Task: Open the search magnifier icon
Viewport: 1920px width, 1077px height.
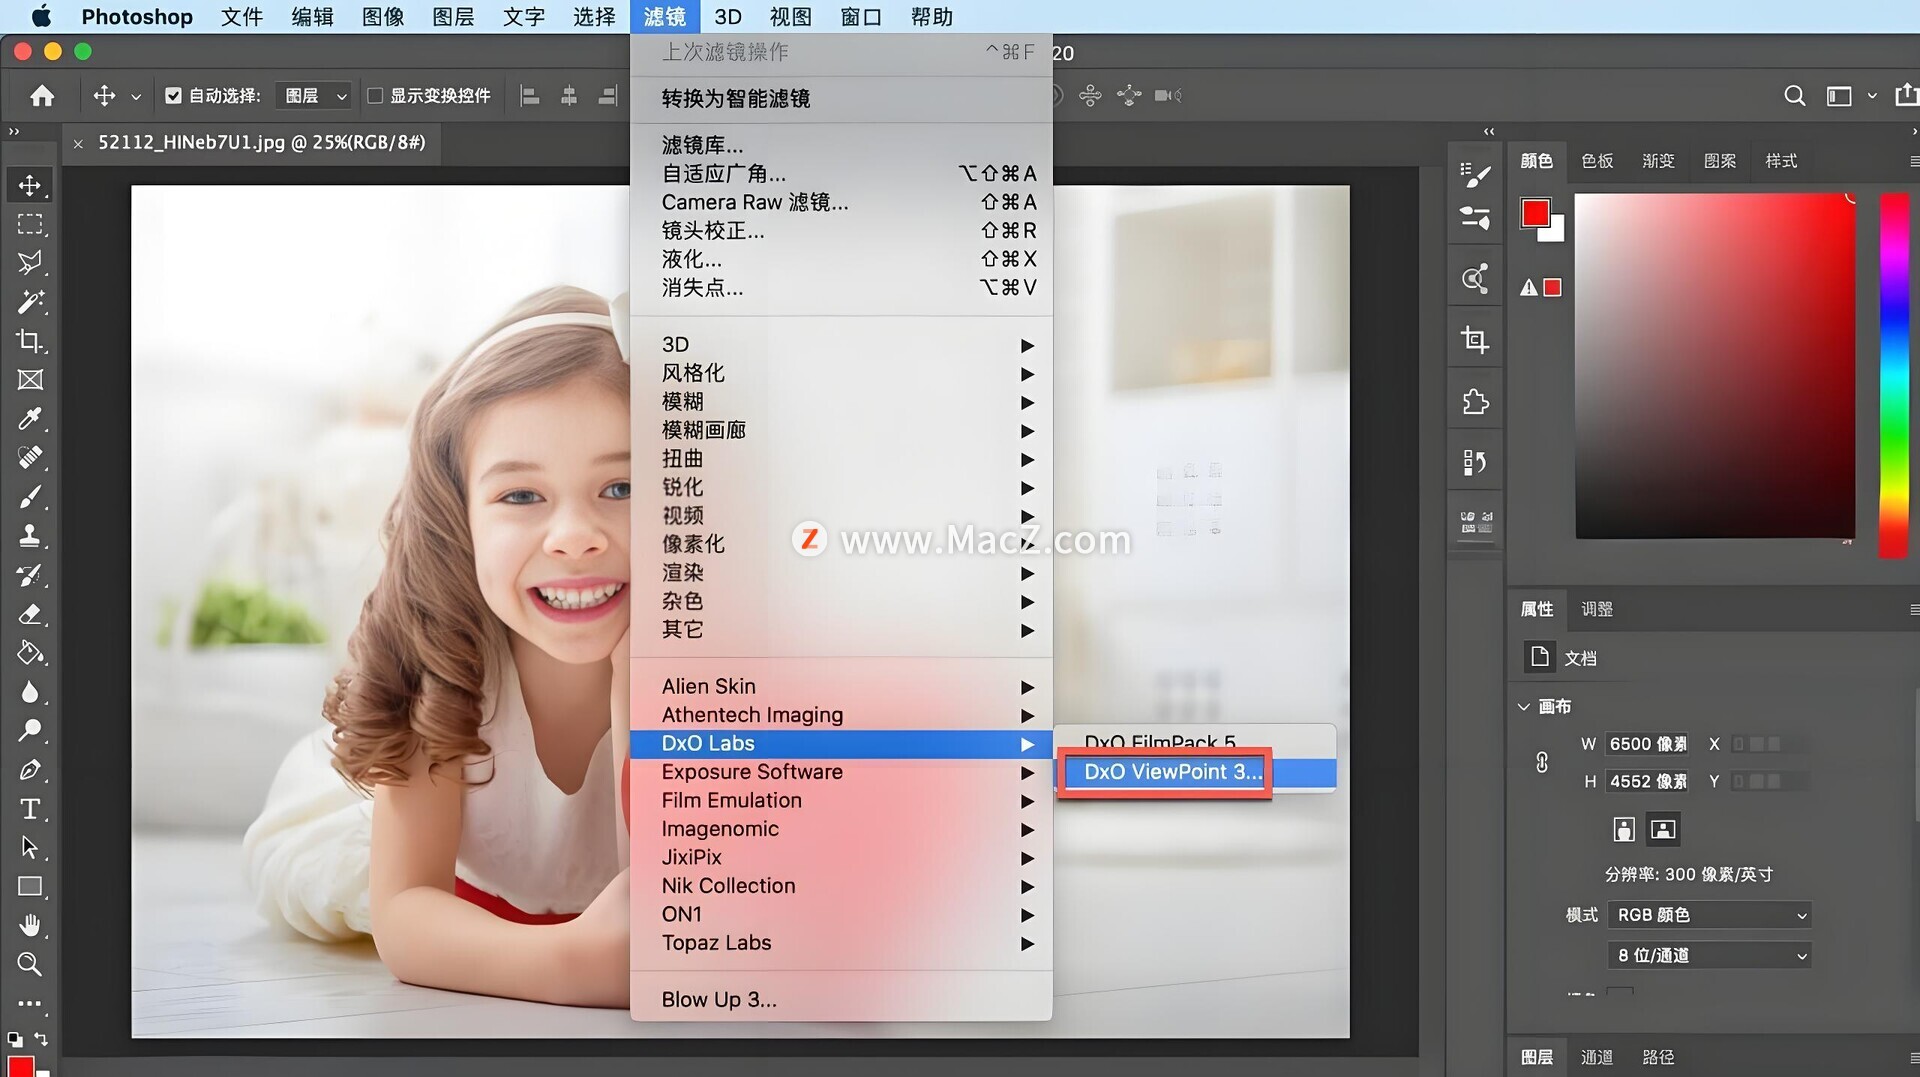Action: (1794, 96)
